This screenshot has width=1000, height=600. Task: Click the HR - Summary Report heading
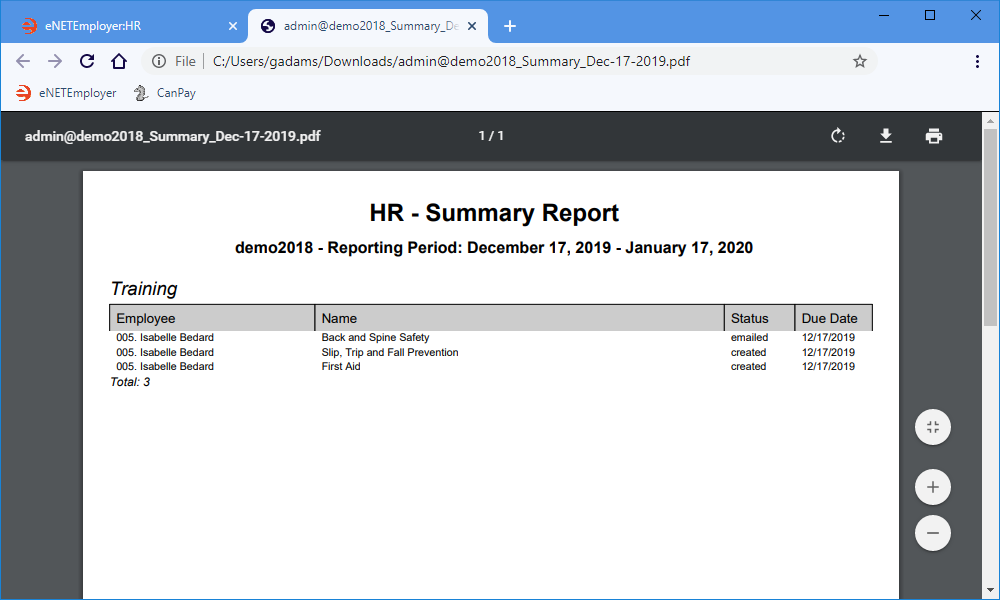(494, 213)
